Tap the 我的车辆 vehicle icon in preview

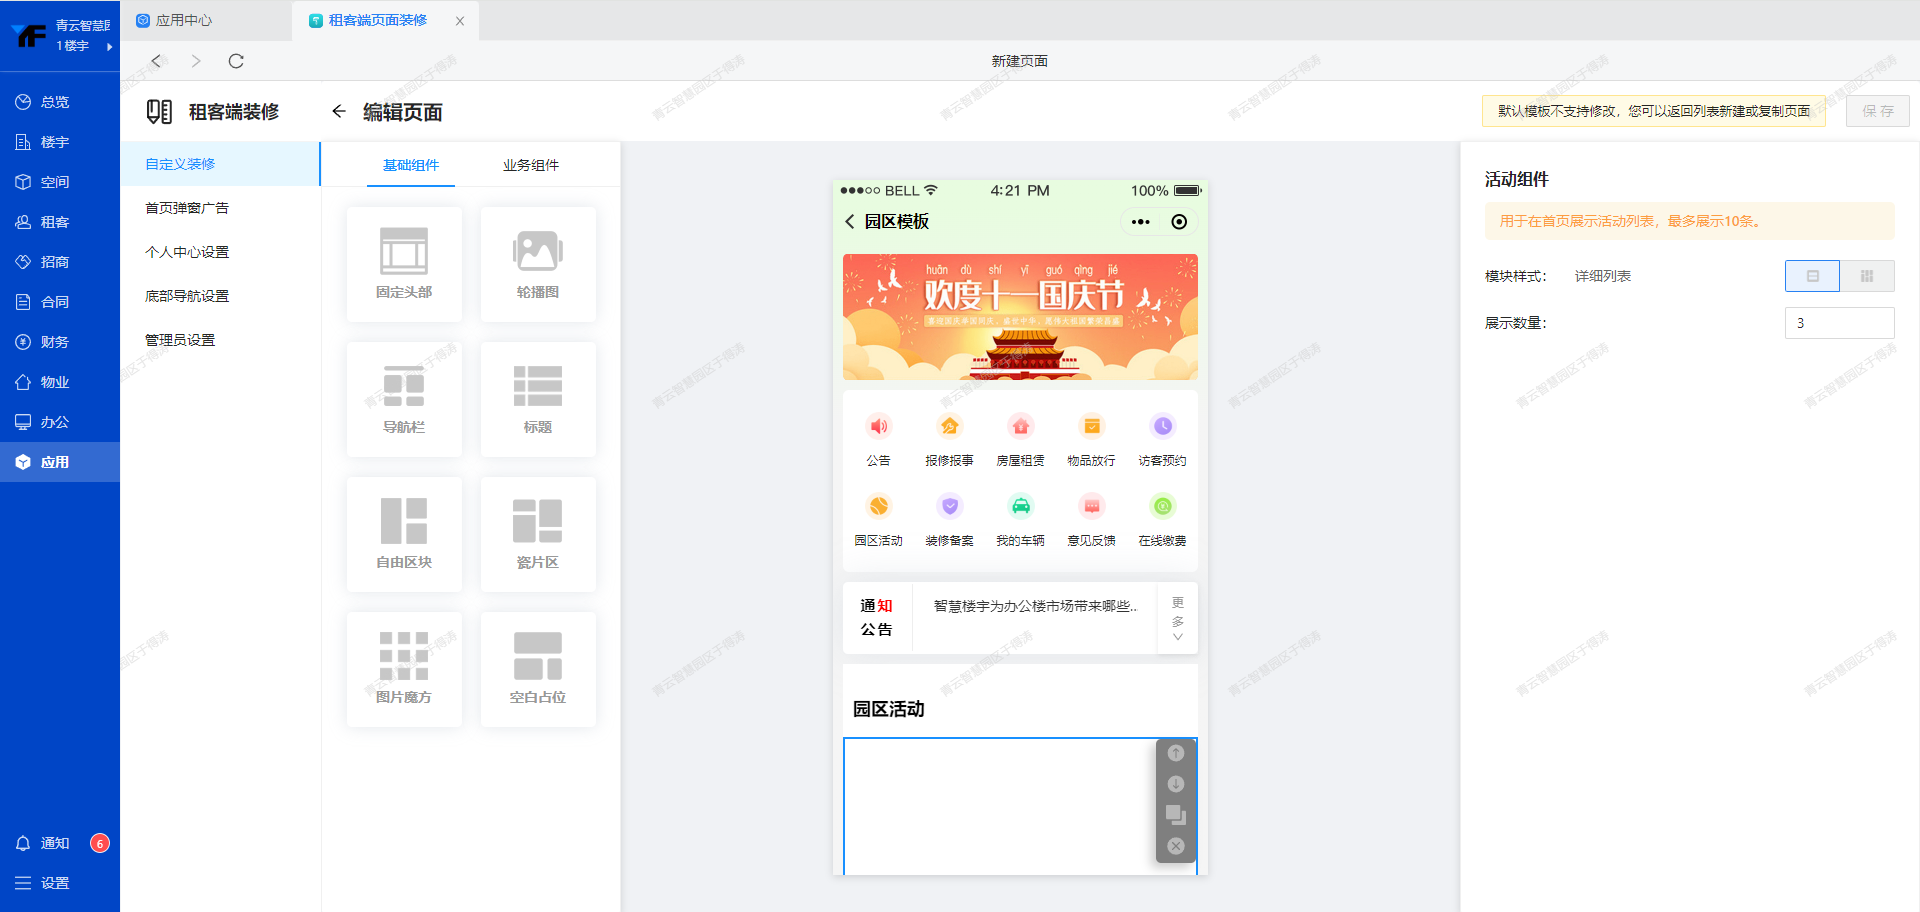(1021, 507)
